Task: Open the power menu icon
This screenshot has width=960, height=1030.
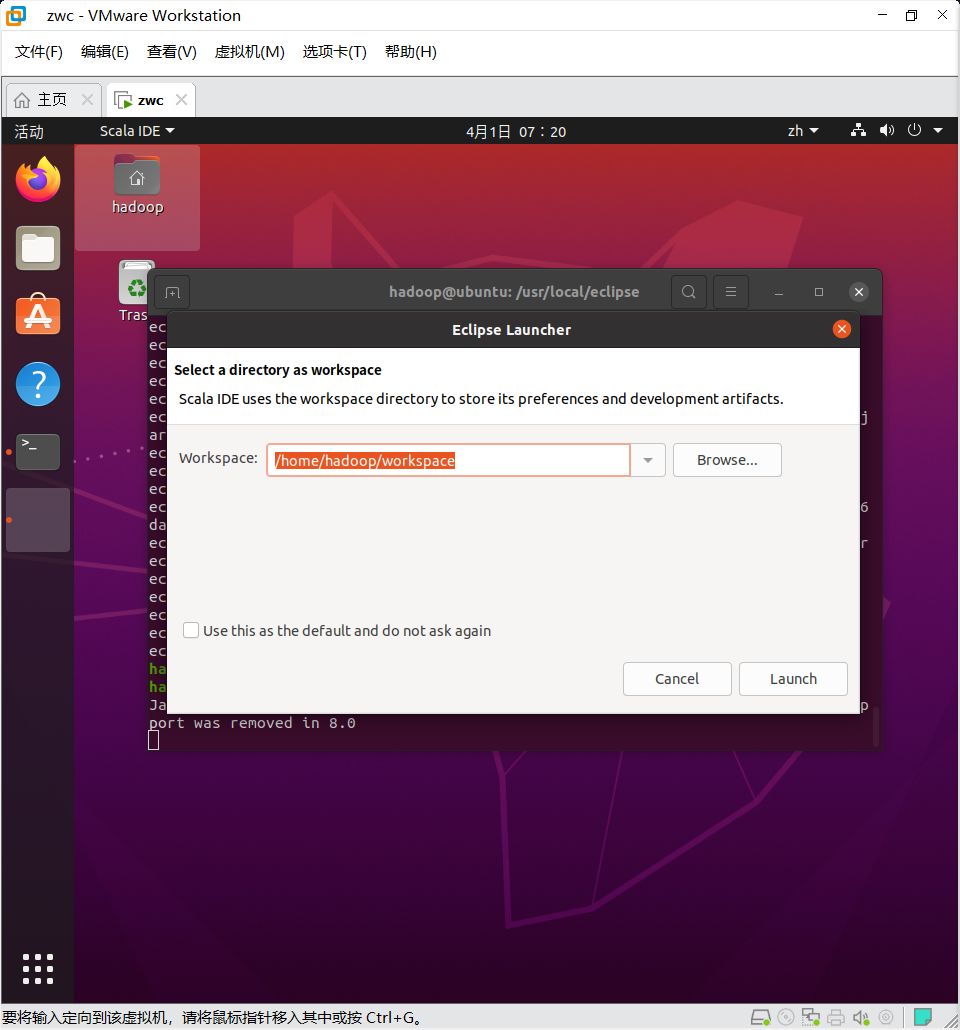Action: (x=914, y=130)
